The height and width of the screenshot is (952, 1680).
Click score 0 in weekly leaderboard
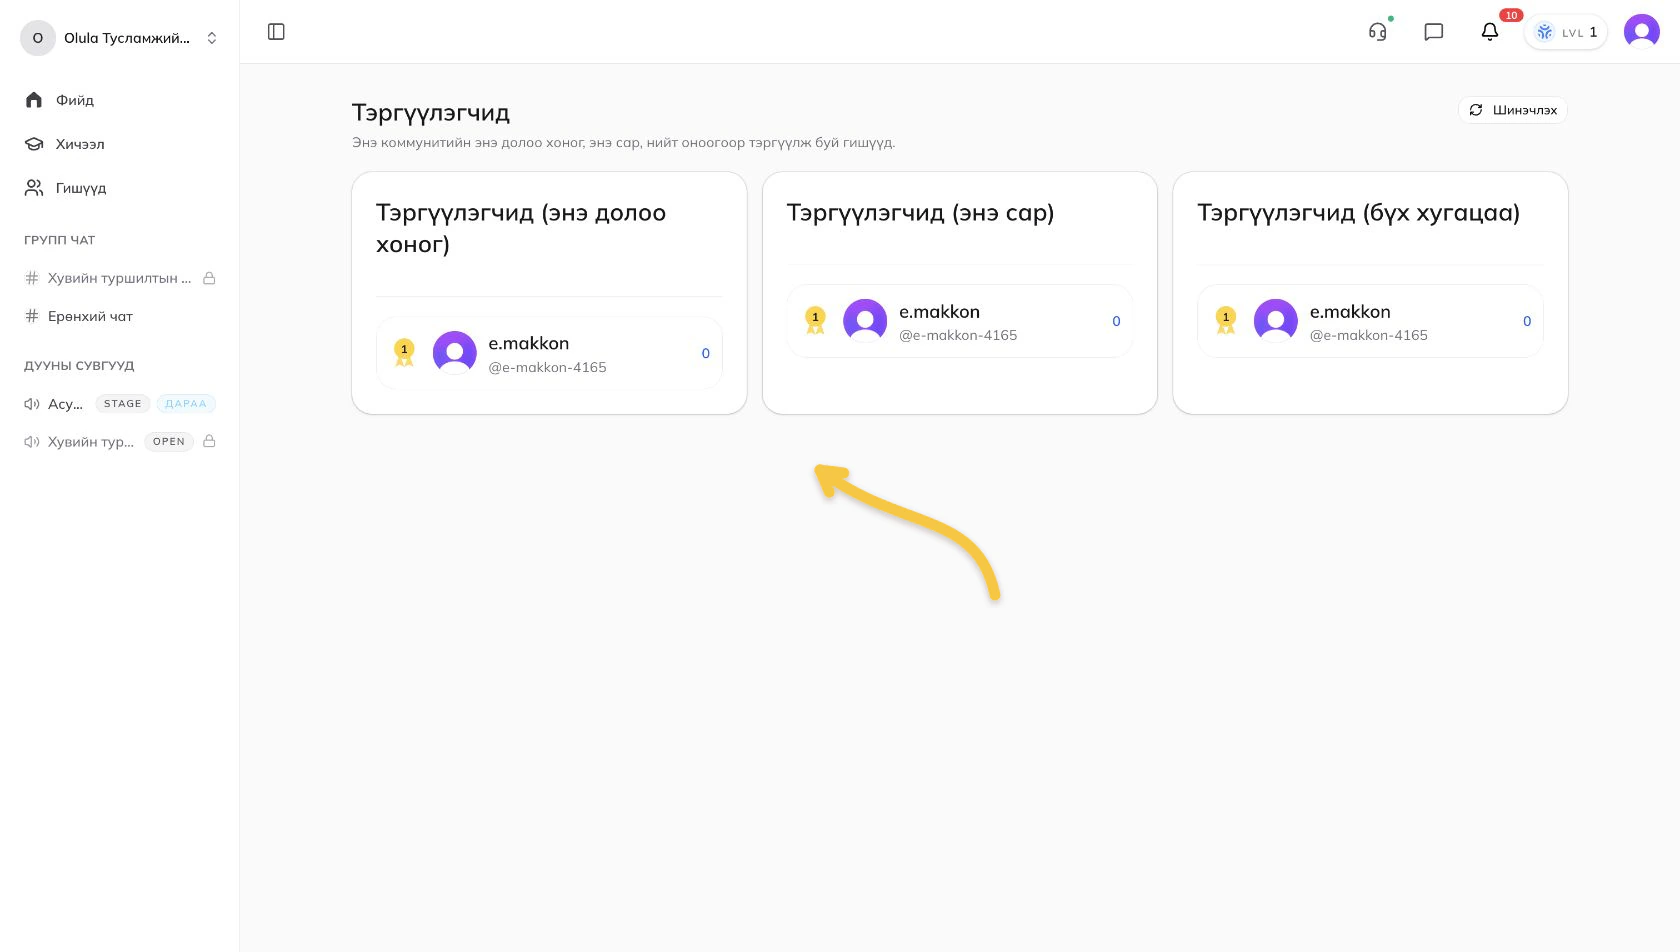click(x=706, y=353)
